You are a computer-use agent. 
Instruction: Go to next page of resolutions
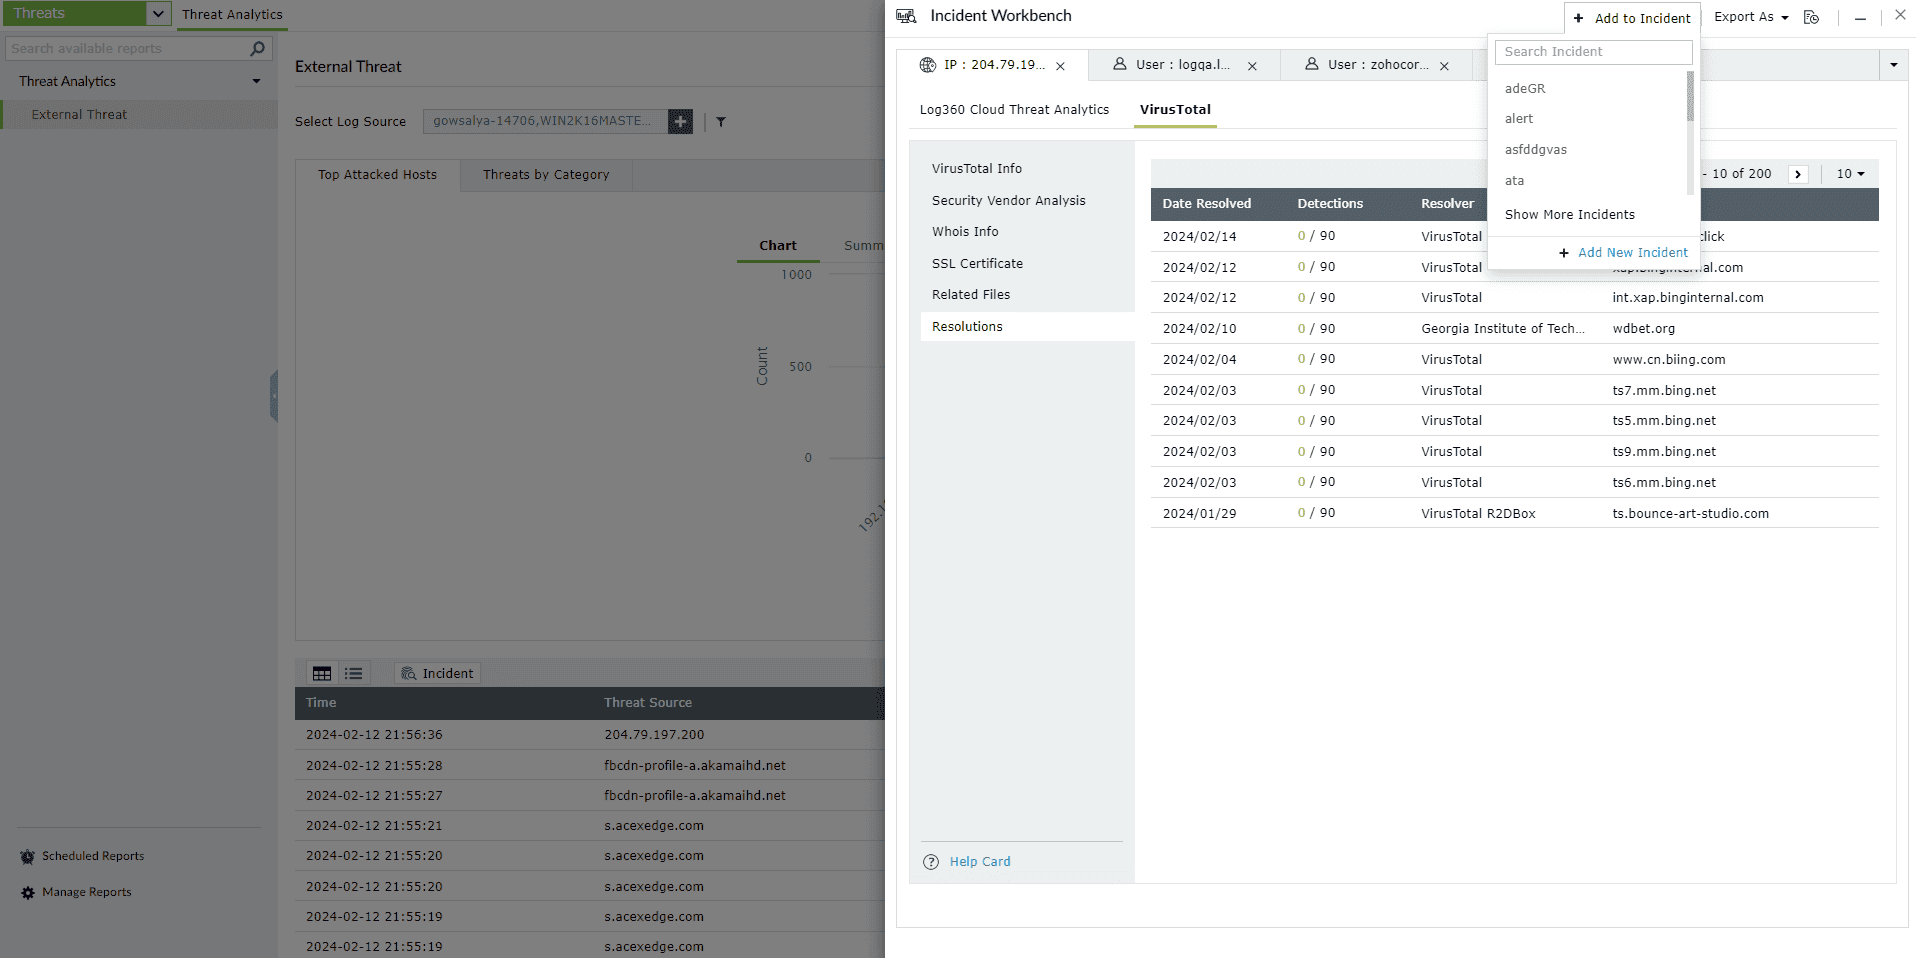pos(1798,174)
